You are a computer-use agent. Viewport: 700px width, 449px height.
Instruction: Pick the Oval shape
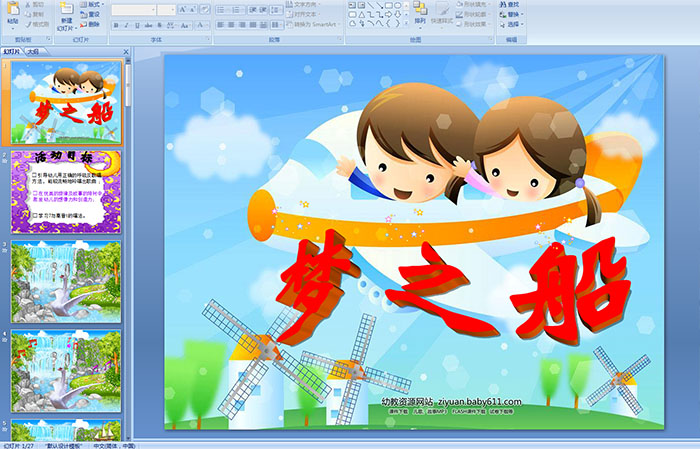click(397, 5)
